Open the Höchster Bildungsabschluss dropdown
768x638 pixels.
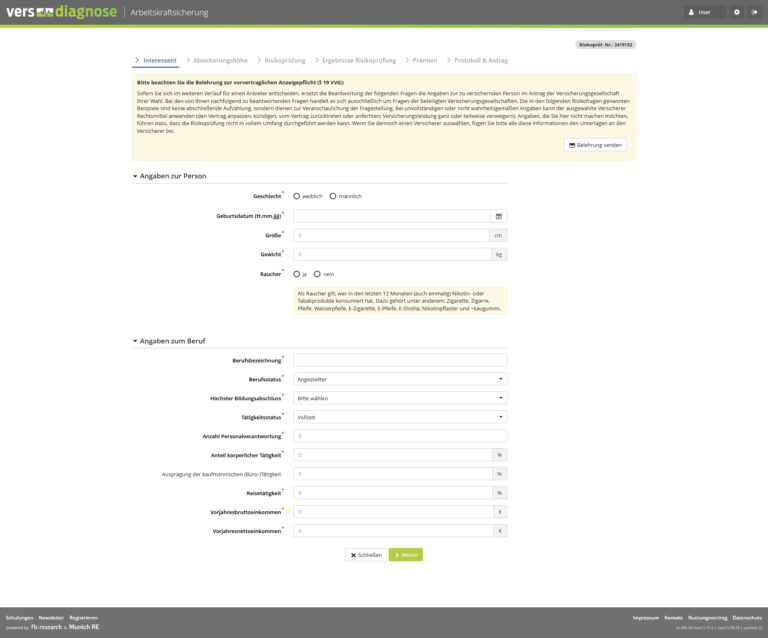tap(399, 398)
